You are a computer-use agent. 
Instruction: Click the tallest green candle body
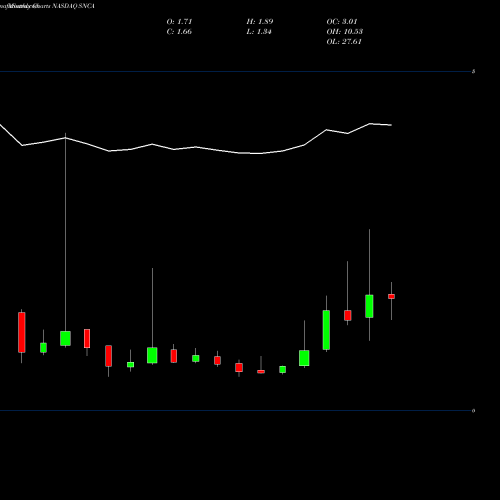point(326,330)
